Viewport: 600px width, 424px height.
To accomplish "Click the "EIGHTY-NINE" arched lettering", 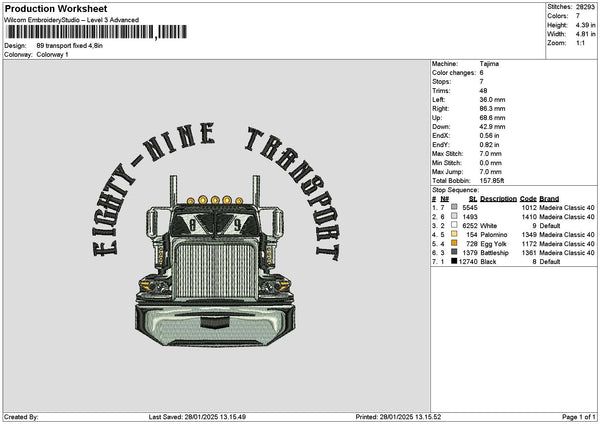I will tap(153, 188).
